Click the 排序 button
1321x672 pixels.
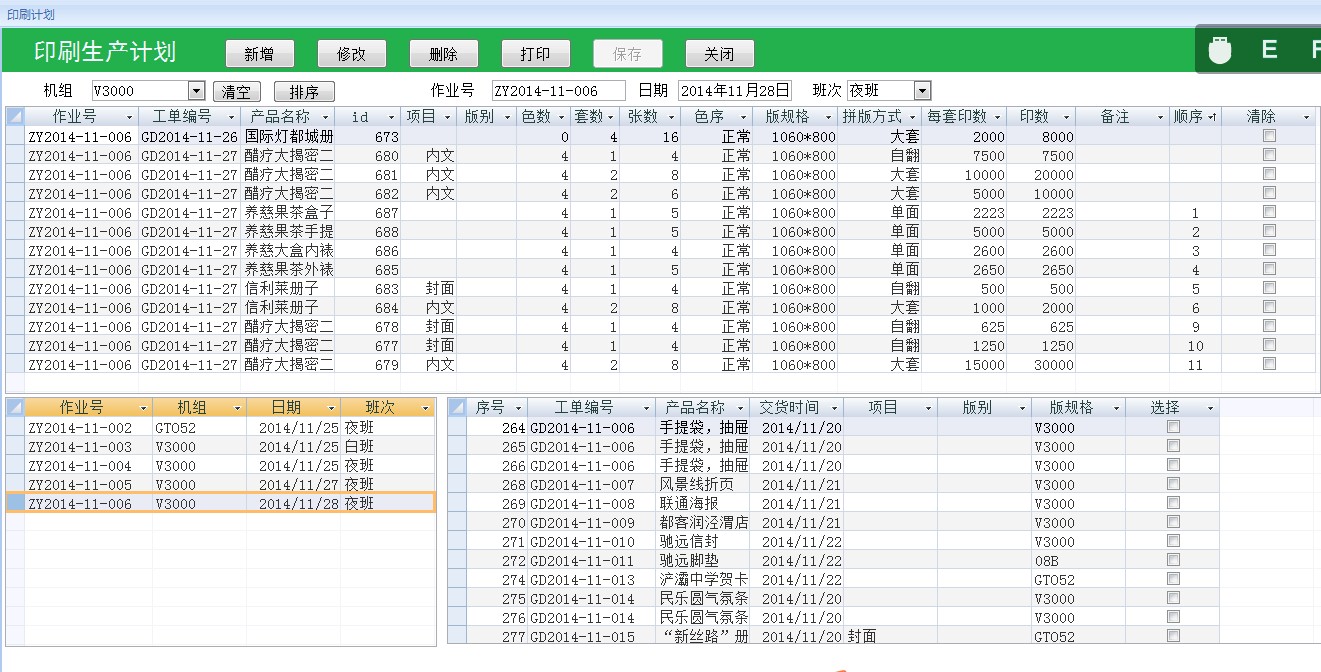[304, 92]
